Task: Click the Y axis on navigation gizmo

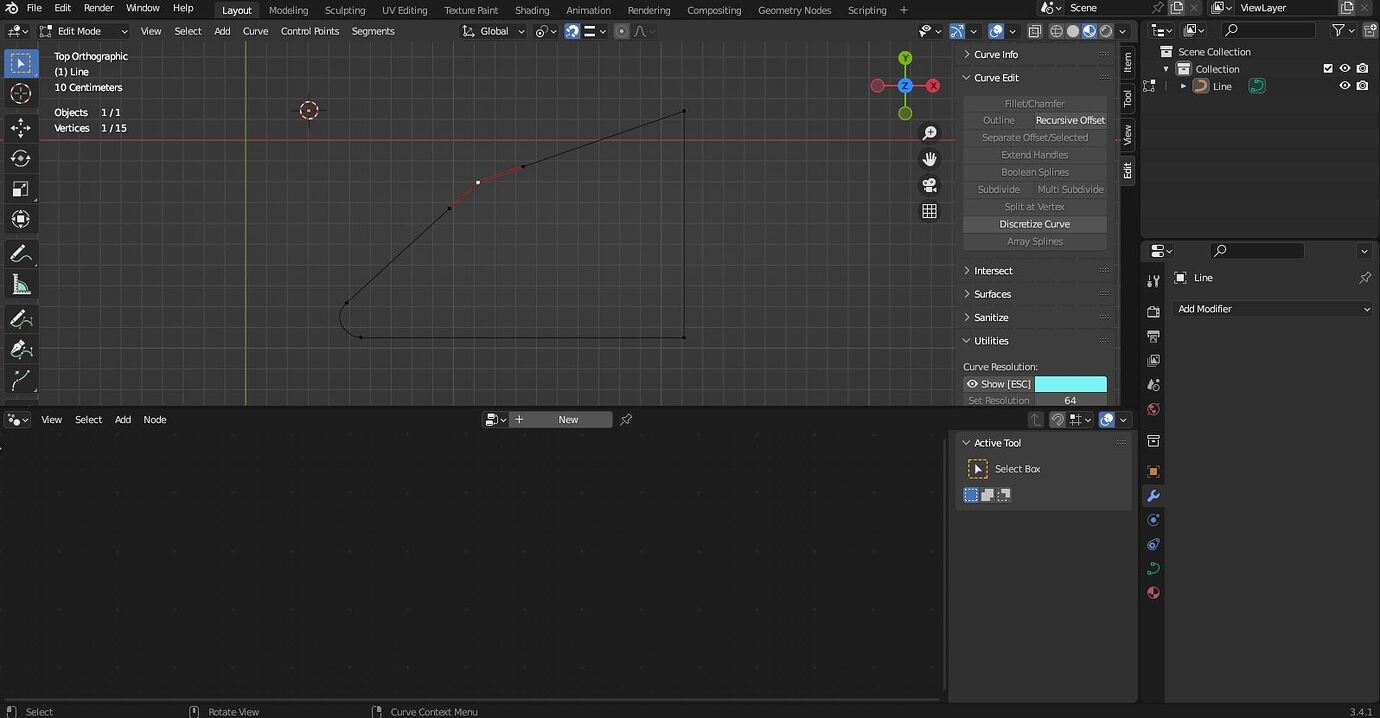Action: click(x=905, y=58)
